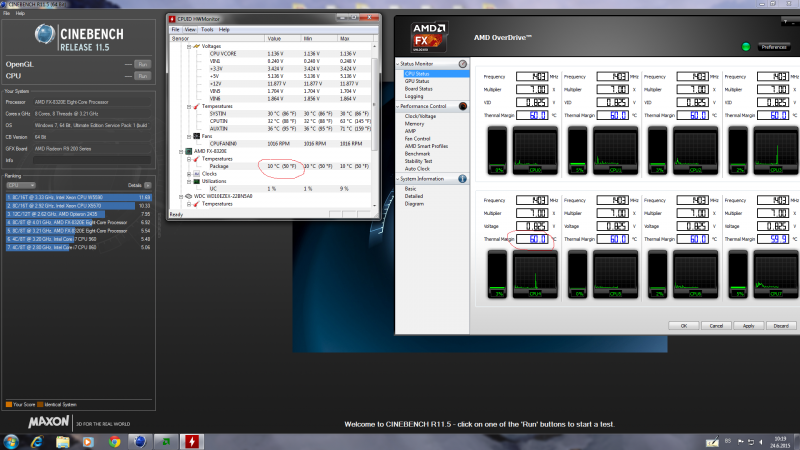Click the Utilizations icon in HWMonitor
This screenshot has width=800, height=450.
pos(196,181)
